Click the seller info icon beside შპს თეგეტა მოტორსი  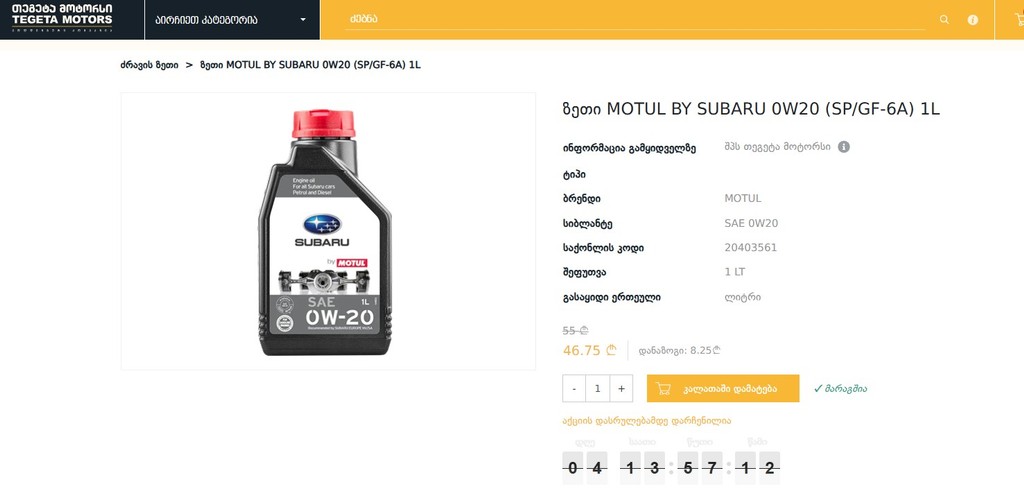click(844, 147)
